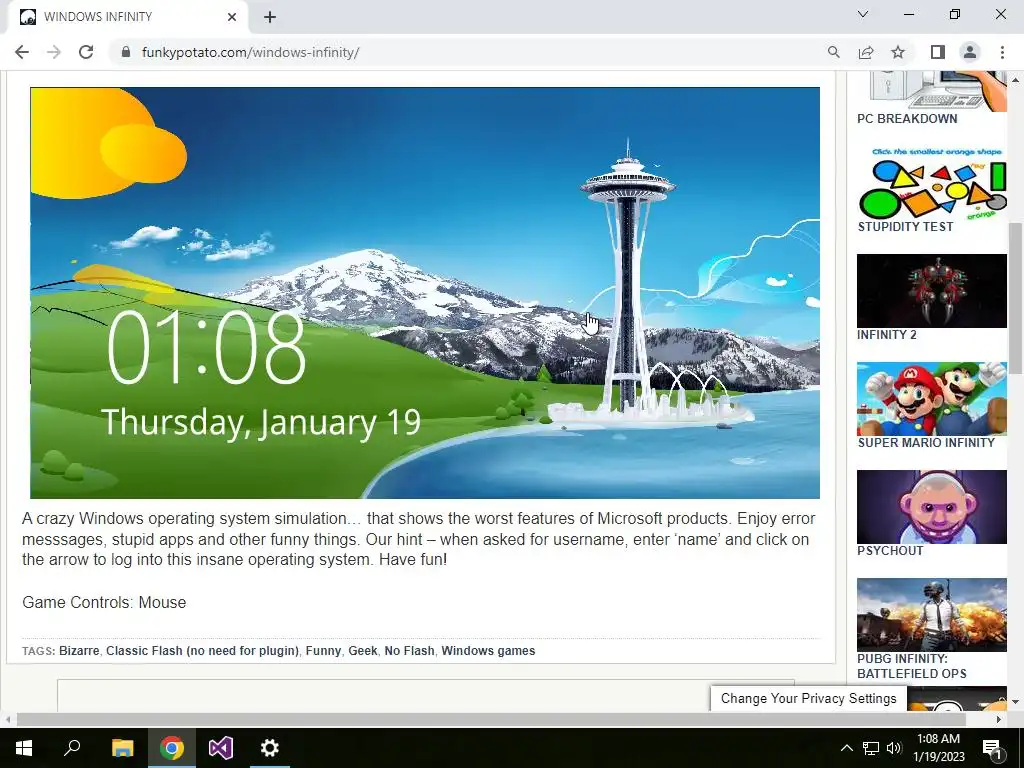Screen dimensions: 1024x768
Task: Open the Windows games tag link
Action: point(488,650)
